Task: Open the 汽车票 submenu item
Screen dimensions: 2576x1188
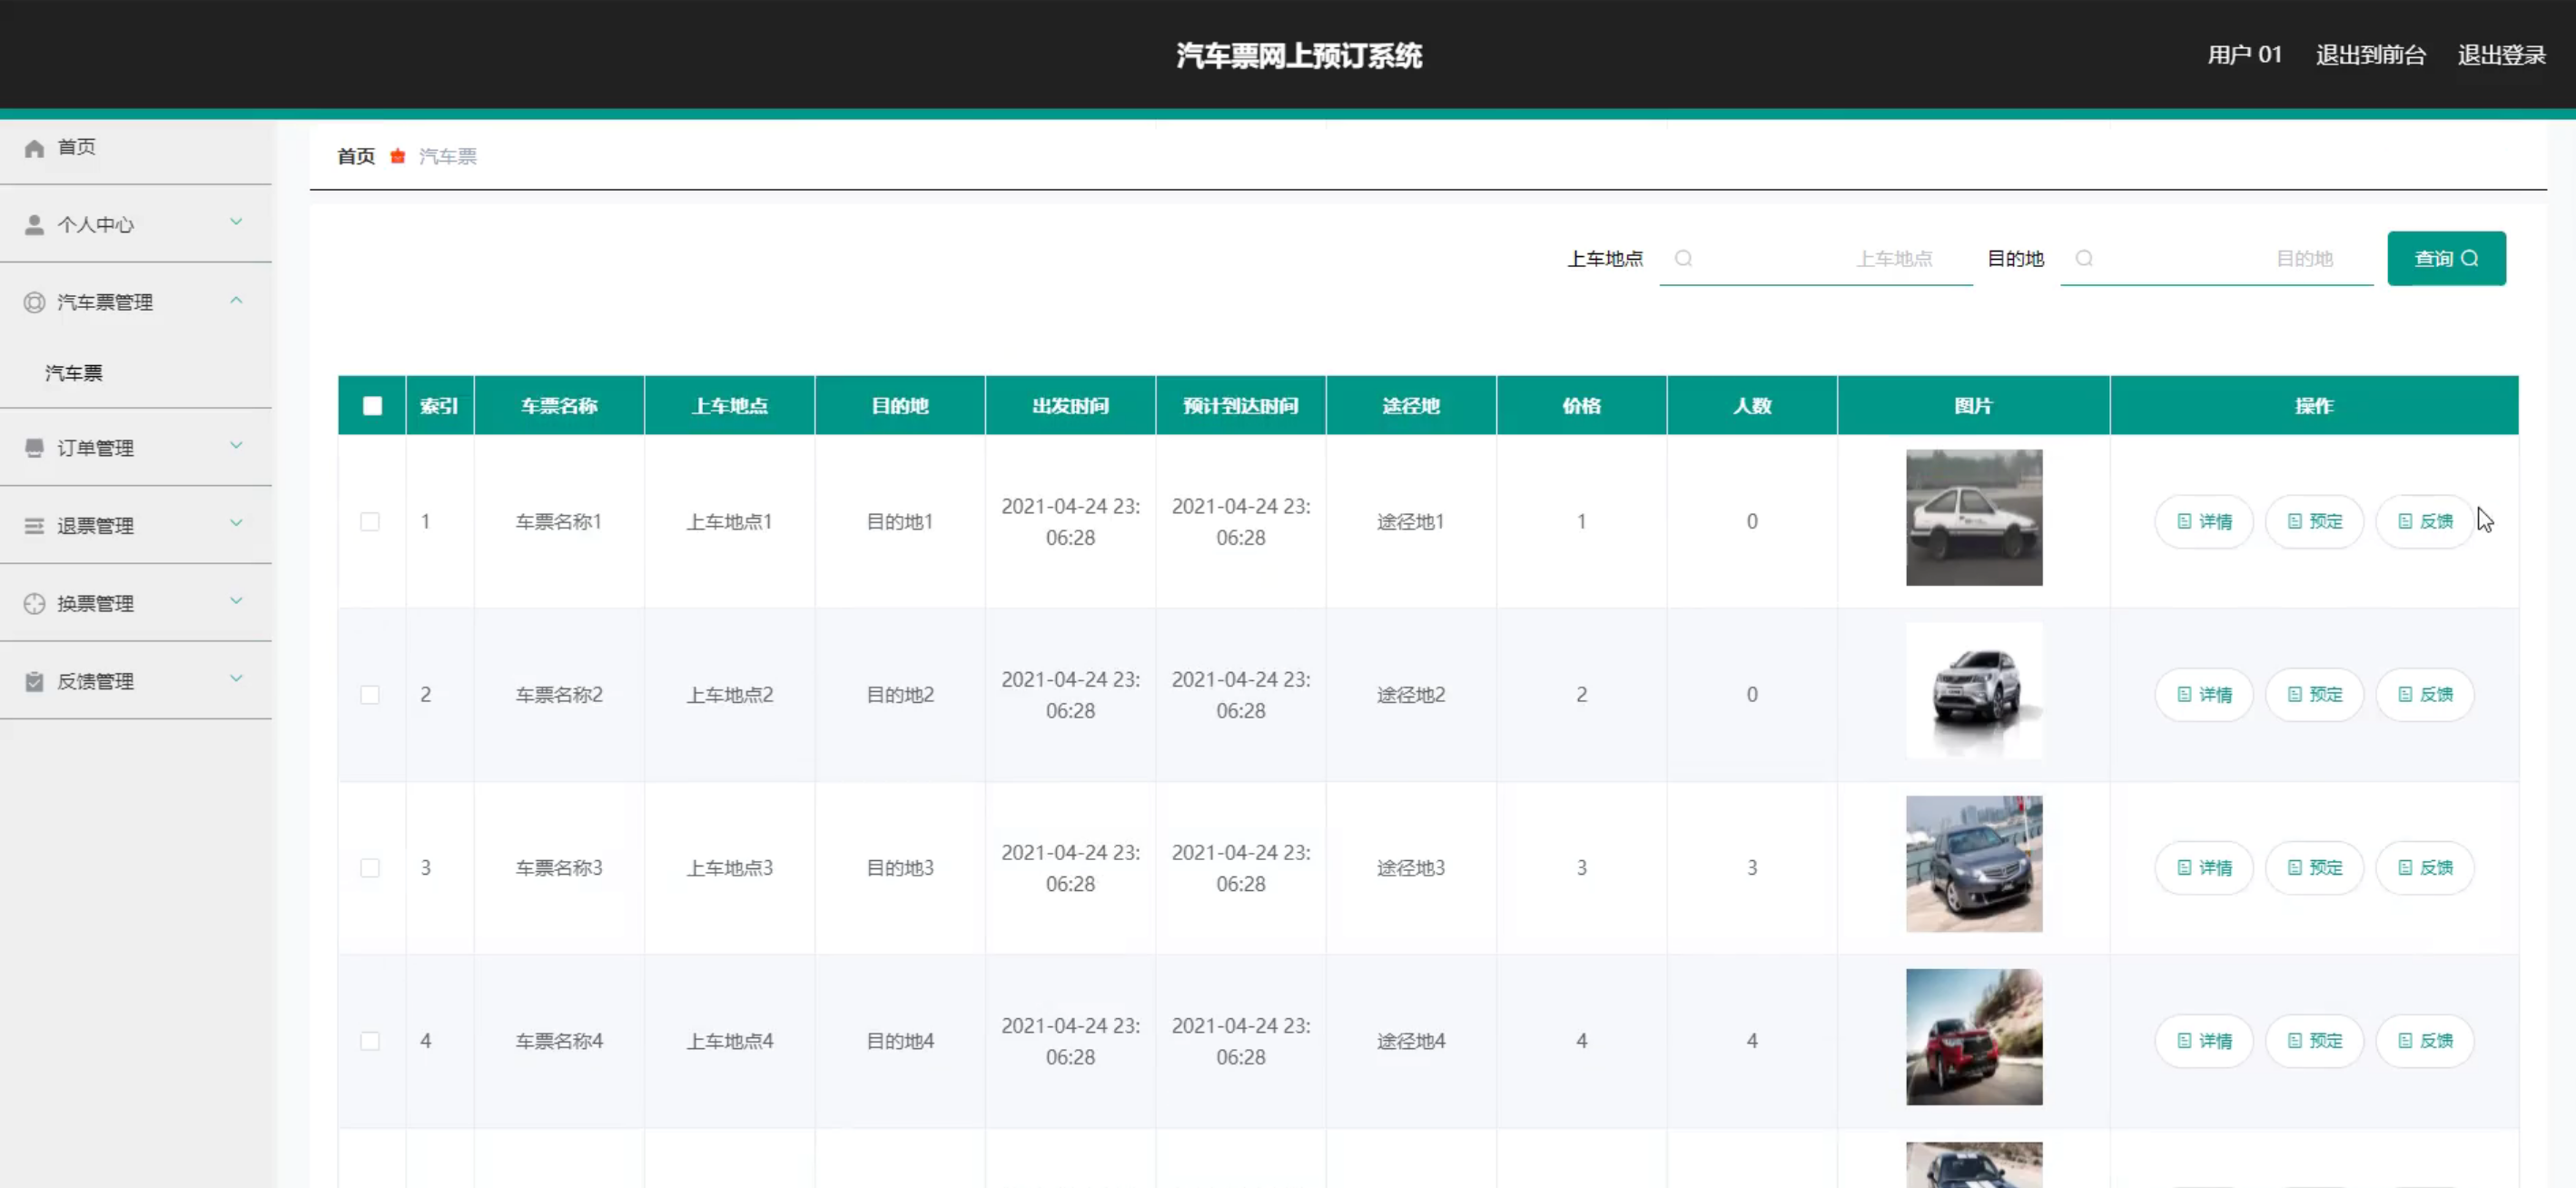Action: tap(74, 373)
